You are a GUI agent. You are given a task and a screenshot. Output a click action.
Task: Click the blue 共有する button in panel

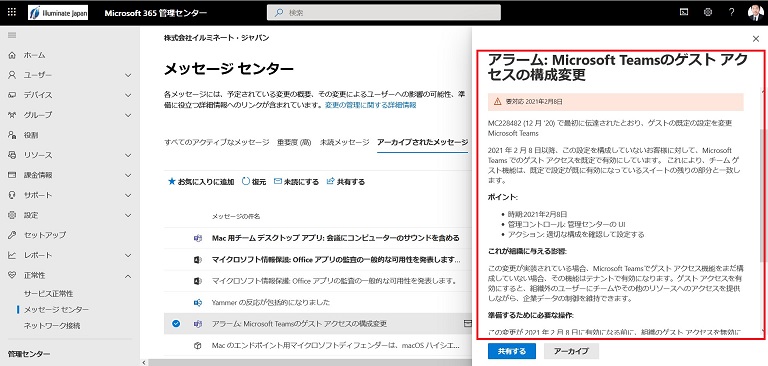pyautogui.click(x=512, y=351)
